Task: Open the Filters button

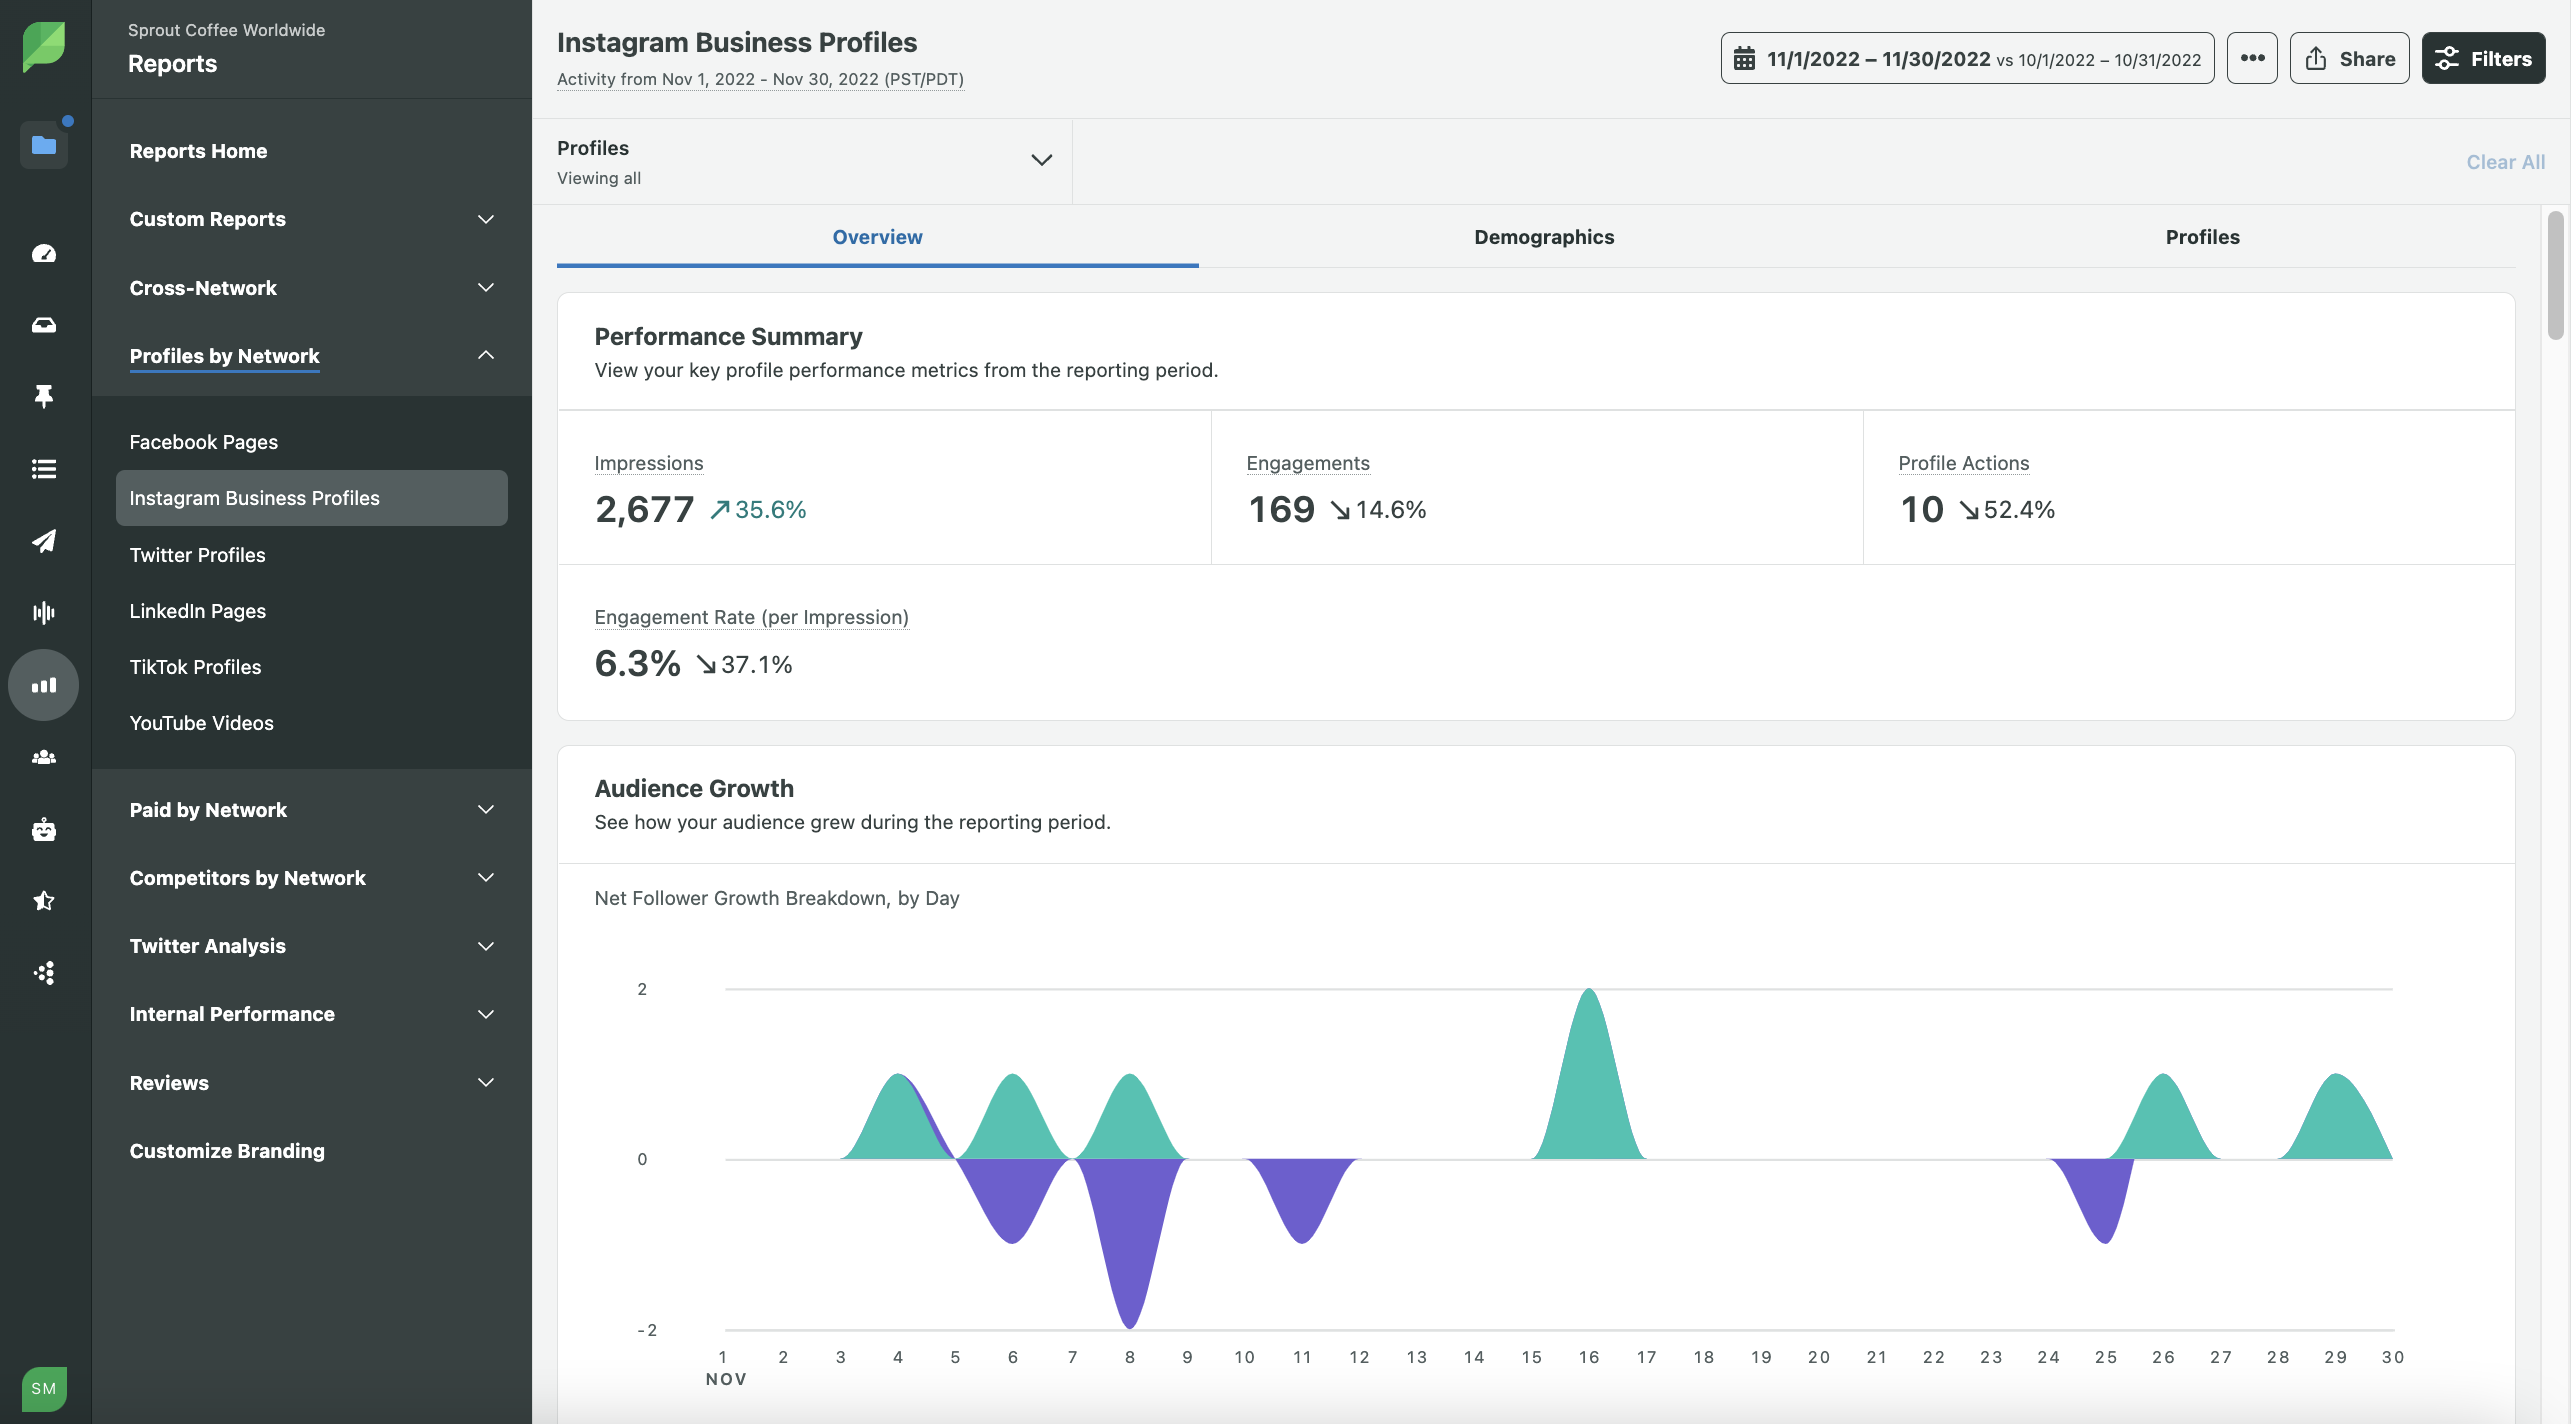Action: [x=2483, y=58]
